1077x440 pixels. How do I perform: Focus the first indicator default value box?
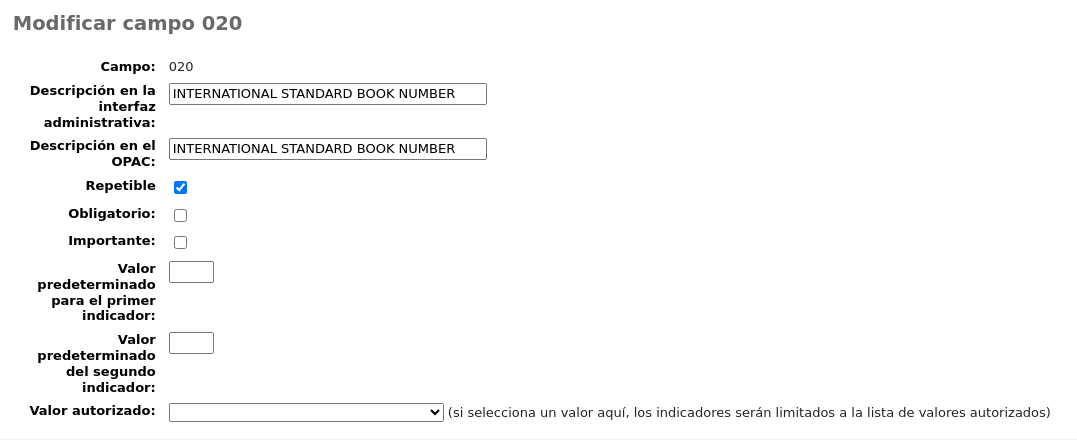point(191,272)
